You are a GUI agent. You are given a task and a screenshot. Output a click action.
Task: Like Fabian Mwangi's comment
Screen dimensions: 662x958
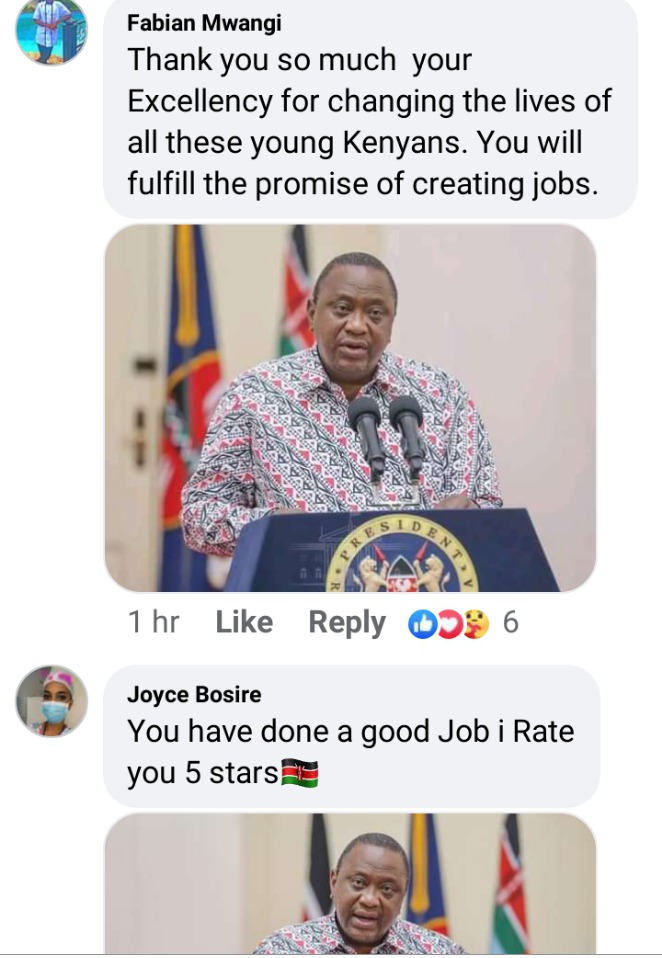pos(244,623)
